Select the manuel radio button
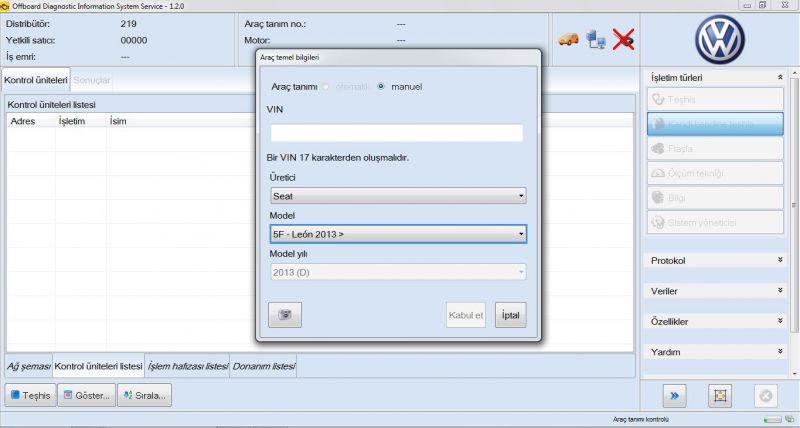 pyautogui.click(x=381, y=87)
